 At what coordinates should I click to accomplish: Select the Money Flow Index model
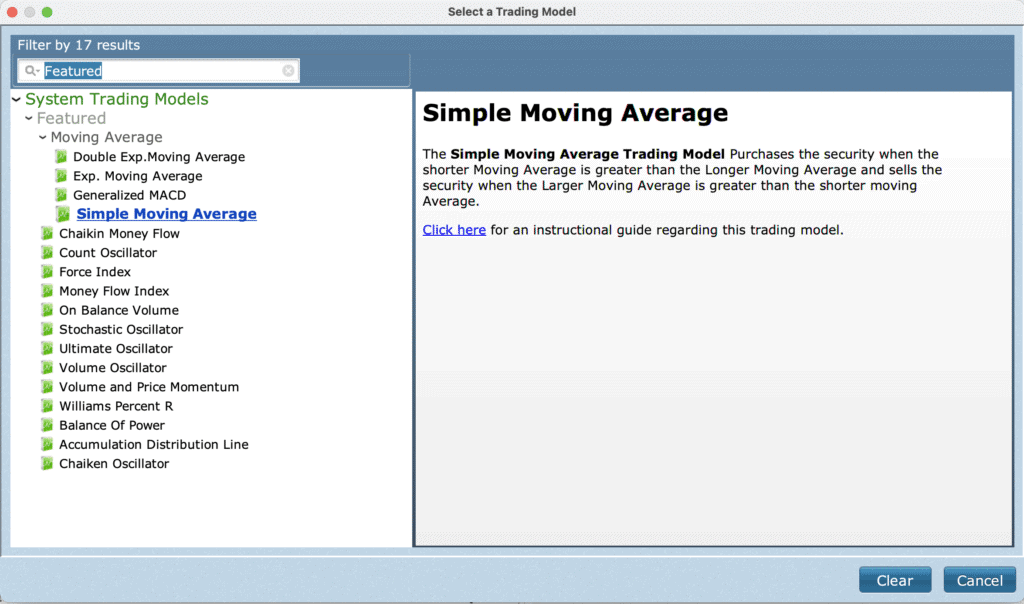point(113,291)
